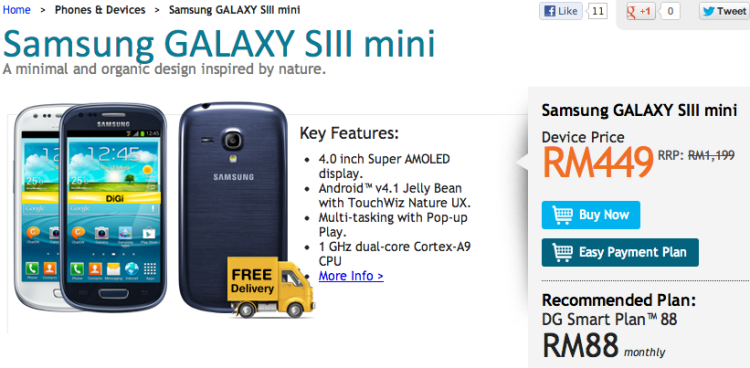This screenshot has width=750, height=368.
Task: Click the Samsung GALAXY SIII mini page title
Action: pos(219,45)
